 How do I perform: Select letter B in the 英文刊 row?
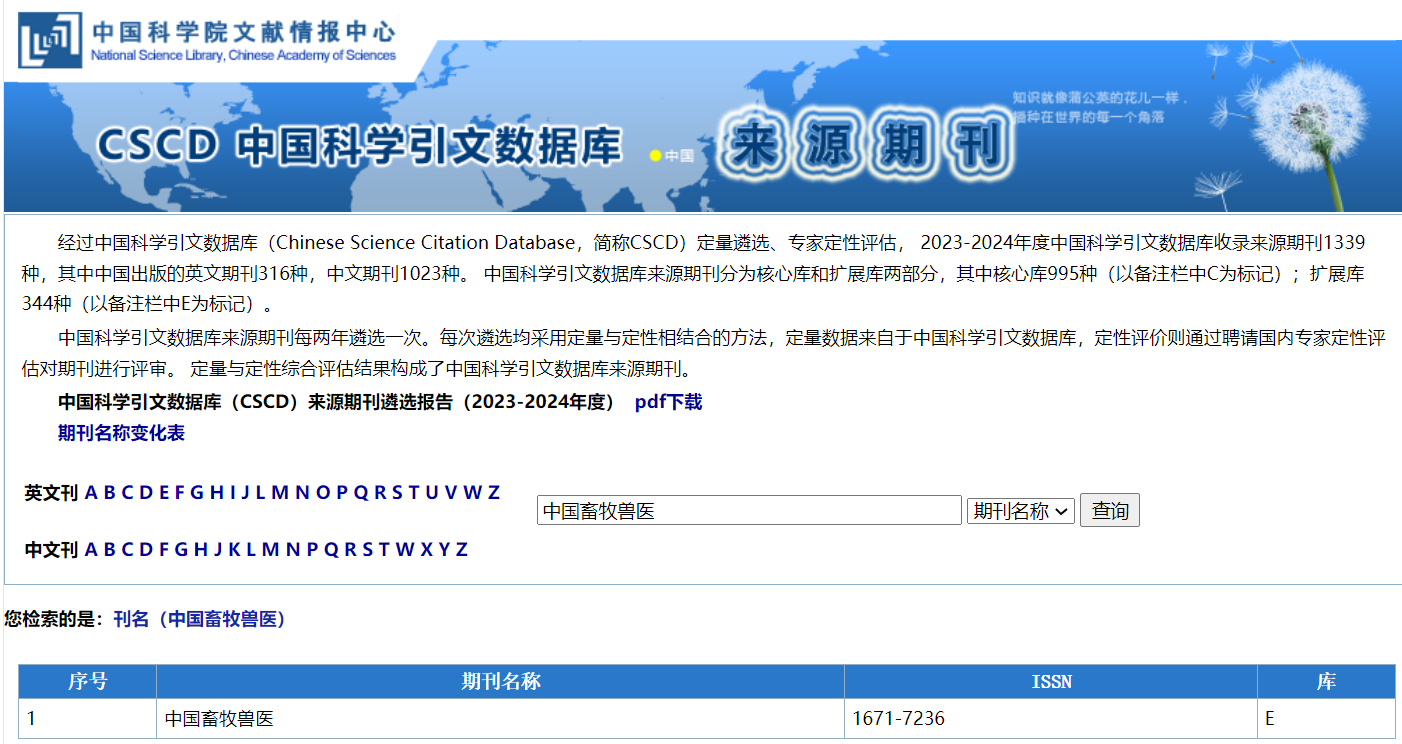point(109,493)
